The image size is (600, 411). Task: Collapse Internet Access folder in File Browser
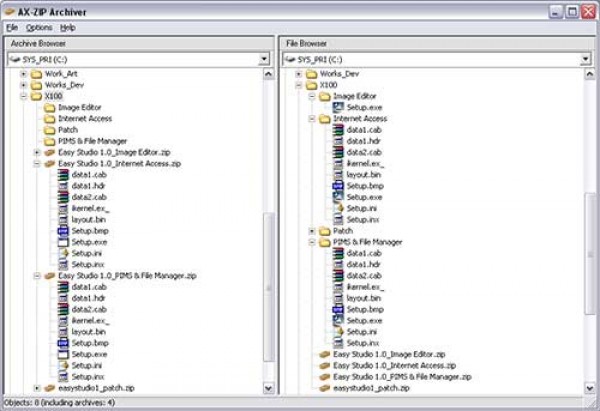click(x=312, y=119)
